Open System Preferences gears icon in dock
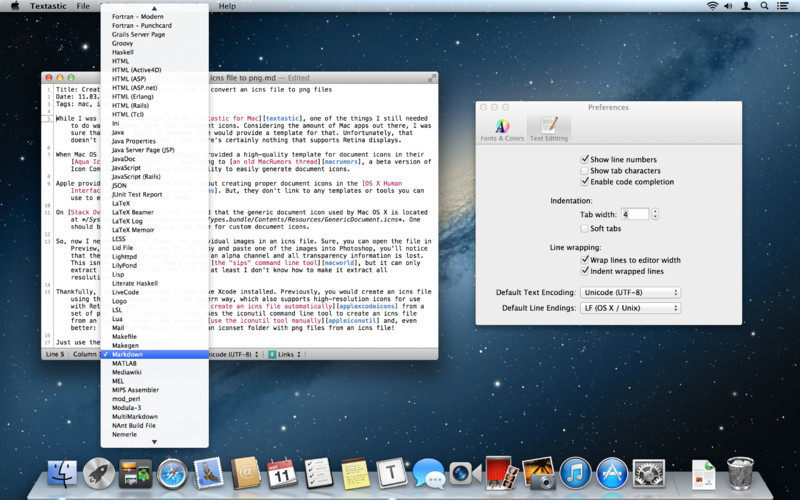The width and height of the screenshot is (800, 500). click(648, 473)
